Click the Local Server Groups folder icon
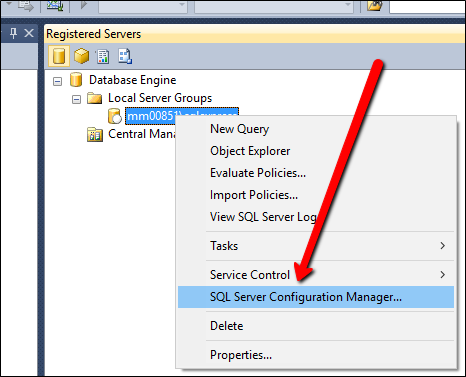Viewport: 466px width, 377px height. click(94, 98)
